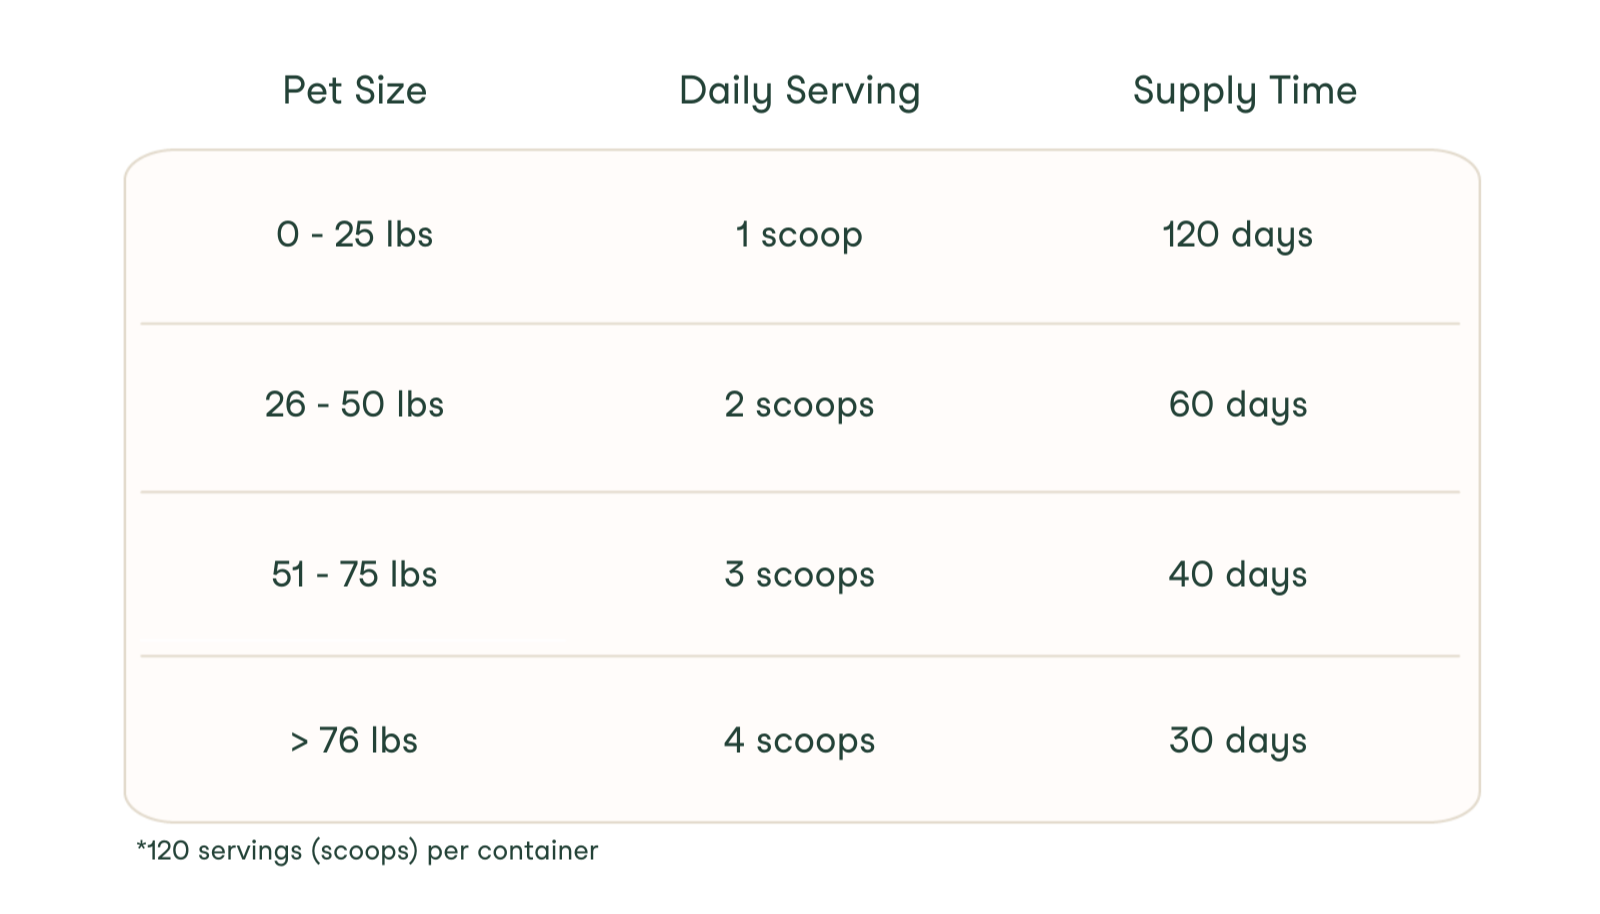Image resolution: width=1600 pixels, height=914 pixels.
Task: Select the 4 scoops serving cell
Action: [799, 741]
